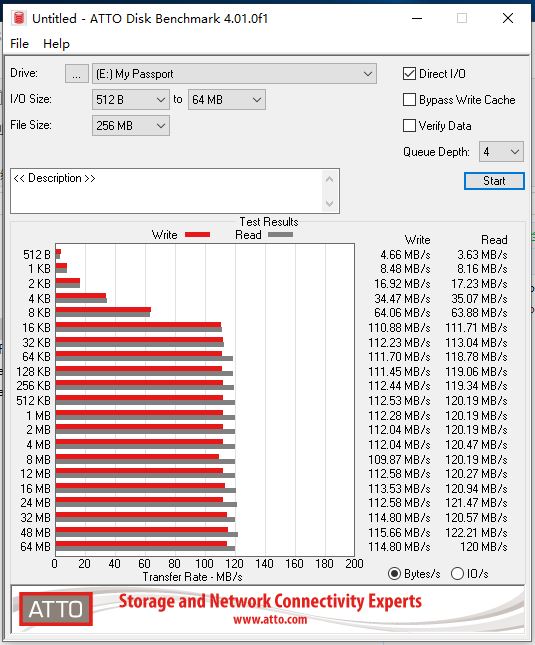Check the Verify Data box

(x=409, y=126)
